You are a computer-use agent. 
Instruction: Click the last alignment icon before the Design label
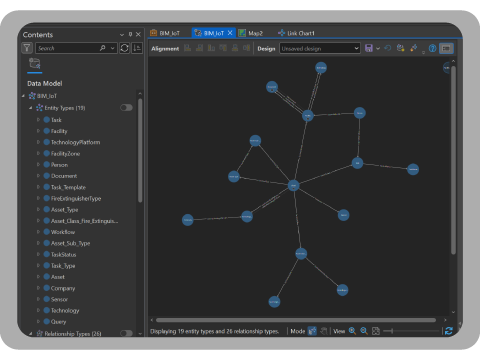point(246,48)
